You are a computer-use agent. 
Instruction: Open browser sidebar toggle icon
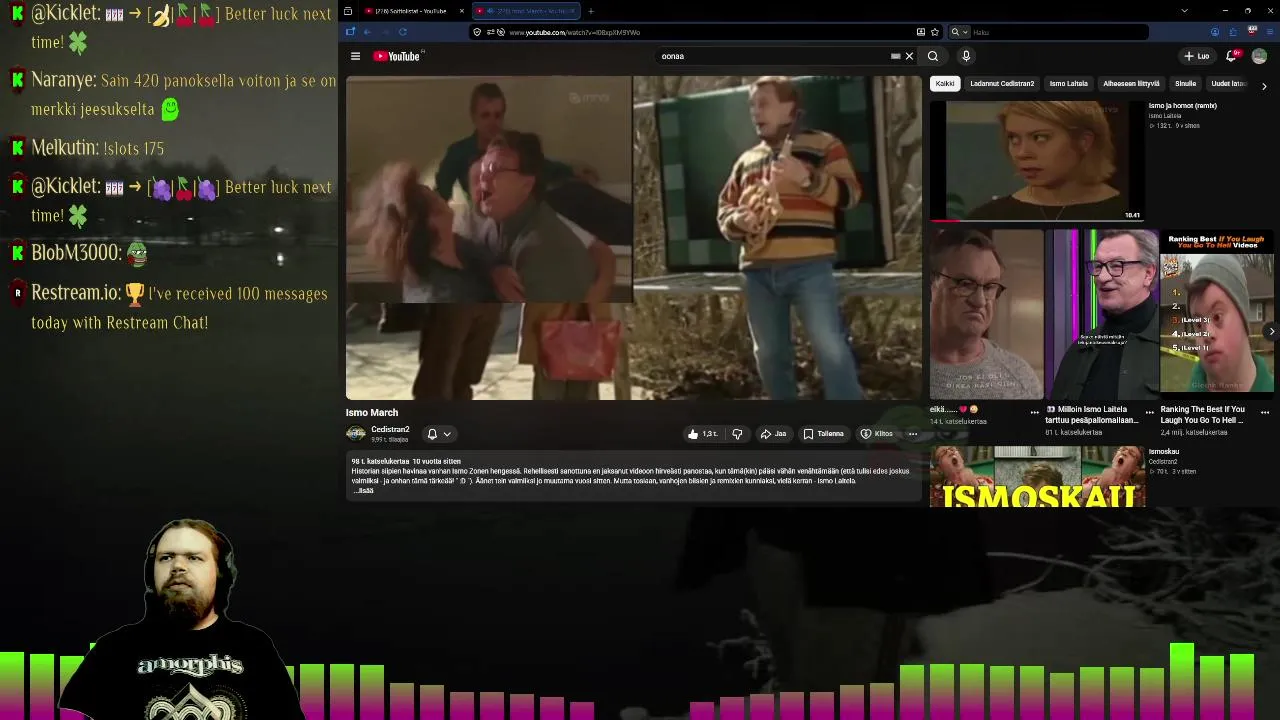coord(350,32)
